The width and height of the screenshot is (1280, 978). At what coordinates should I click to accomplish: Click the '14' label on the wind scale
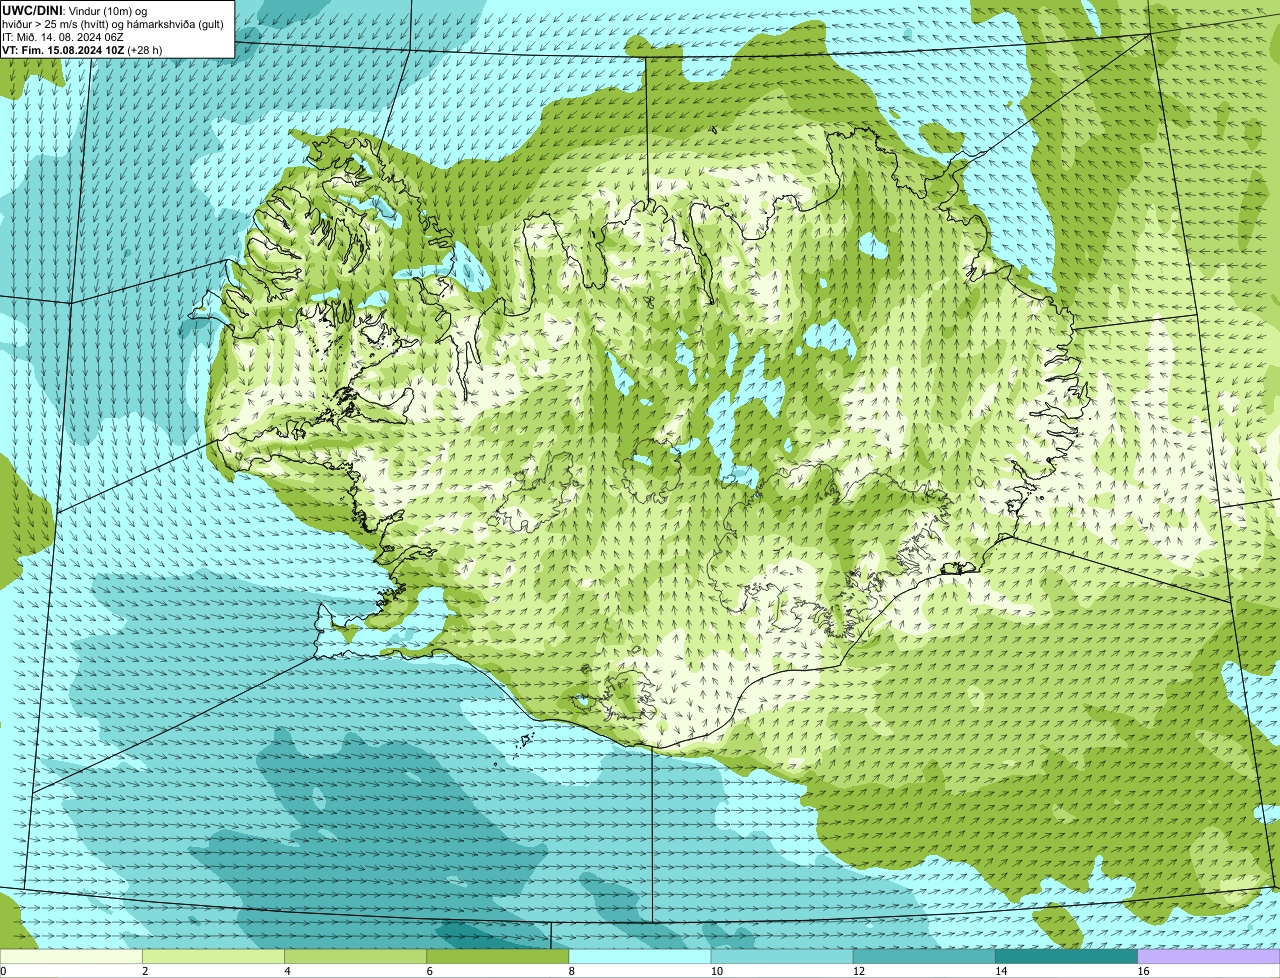[x=1001, y=971]
